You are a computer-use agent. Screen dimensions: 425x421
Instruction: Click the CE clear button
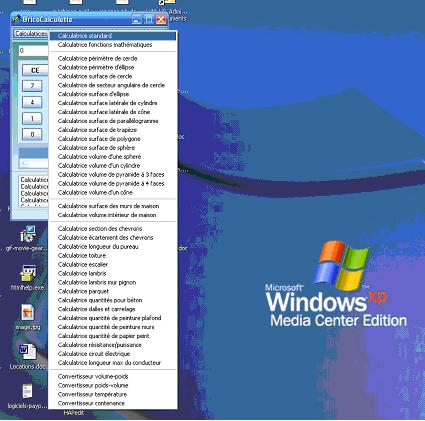35,70
